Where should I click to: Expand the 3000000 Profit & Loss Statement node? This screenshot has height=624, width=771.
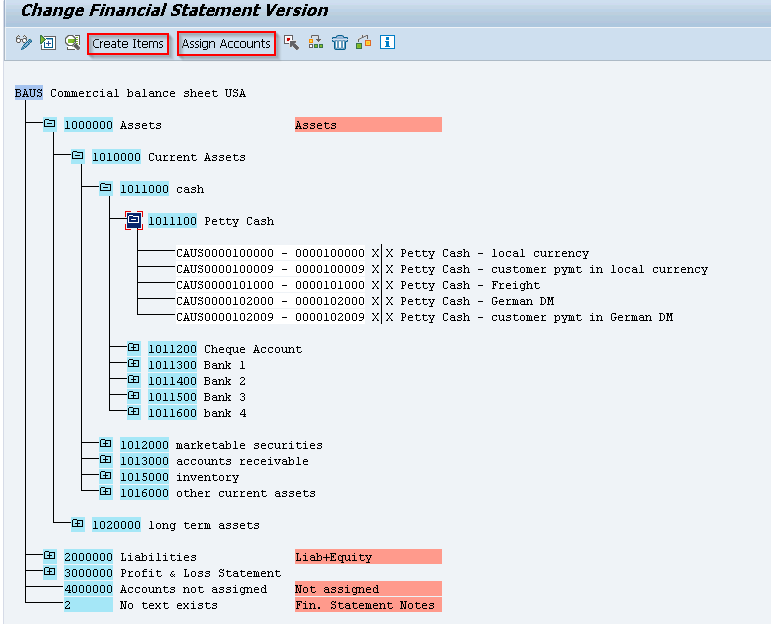50,571
